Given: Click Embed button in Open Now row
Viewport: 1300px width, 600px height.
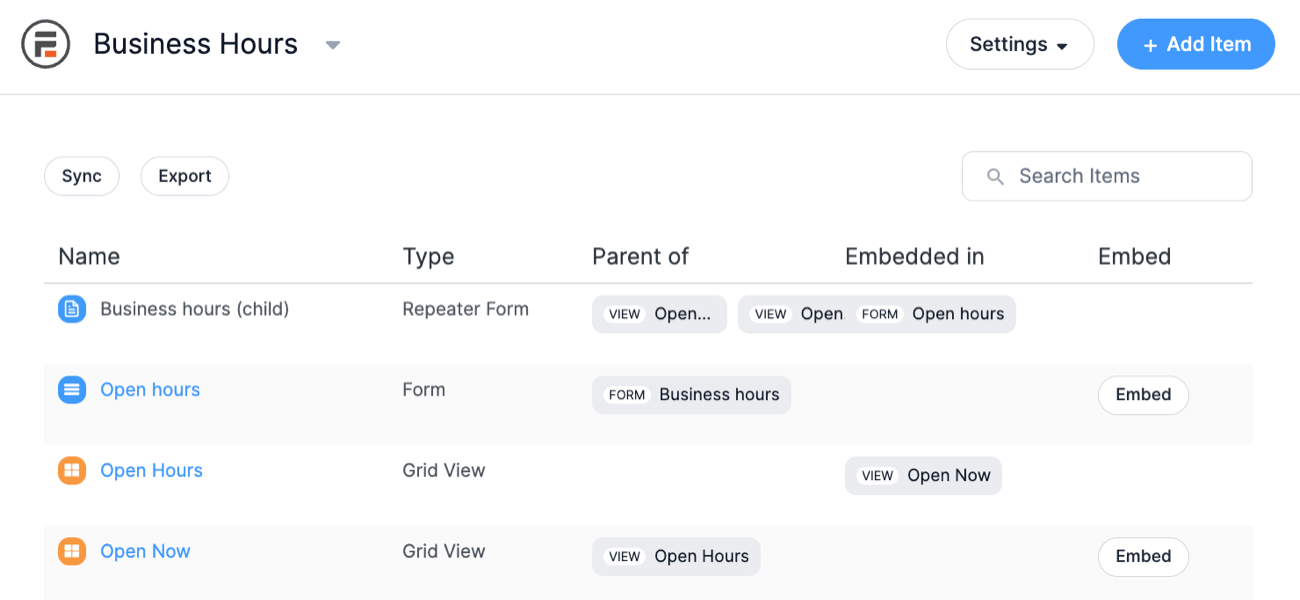Looking at the screenshot, I should coord(1143,557).
